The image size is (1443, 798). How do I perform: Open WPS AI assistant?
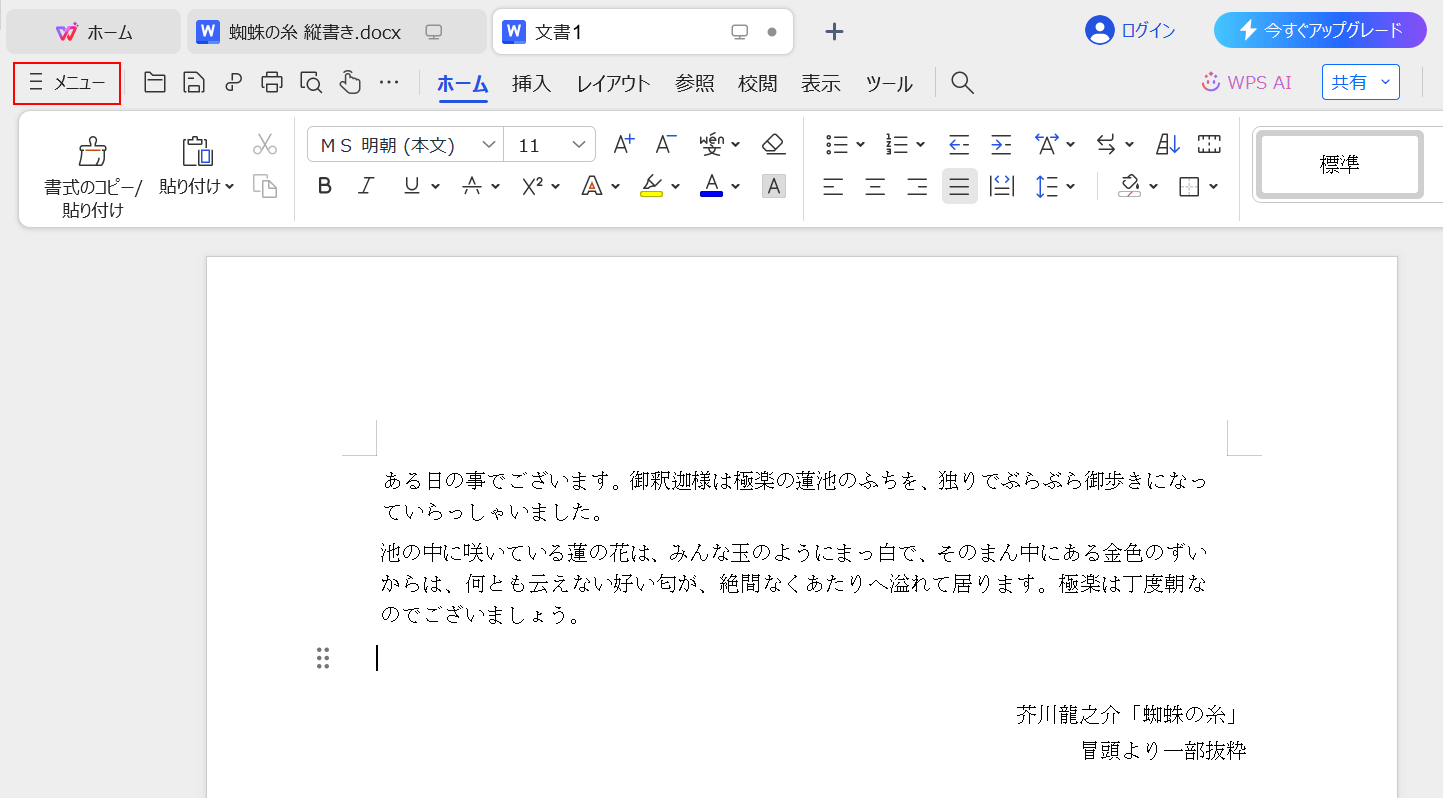click(x=1246, y=83)
